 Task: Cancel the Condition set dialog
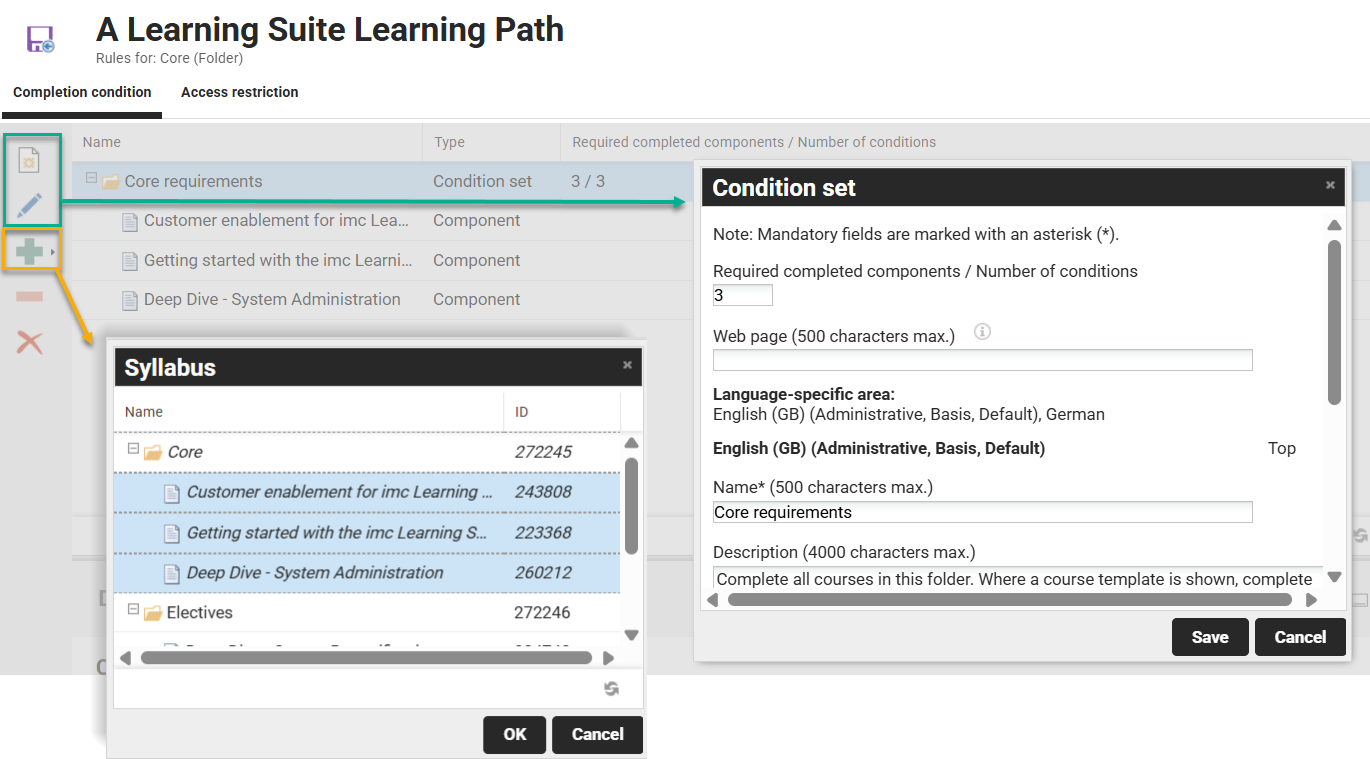pyautogui.click(x=1300, y=637)
